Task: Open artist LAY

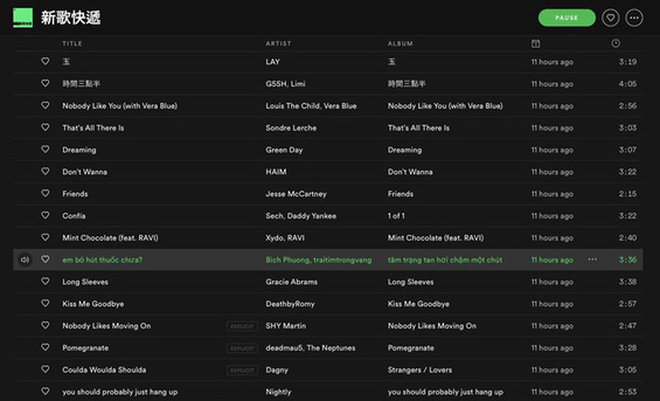Action: point(273,62)
